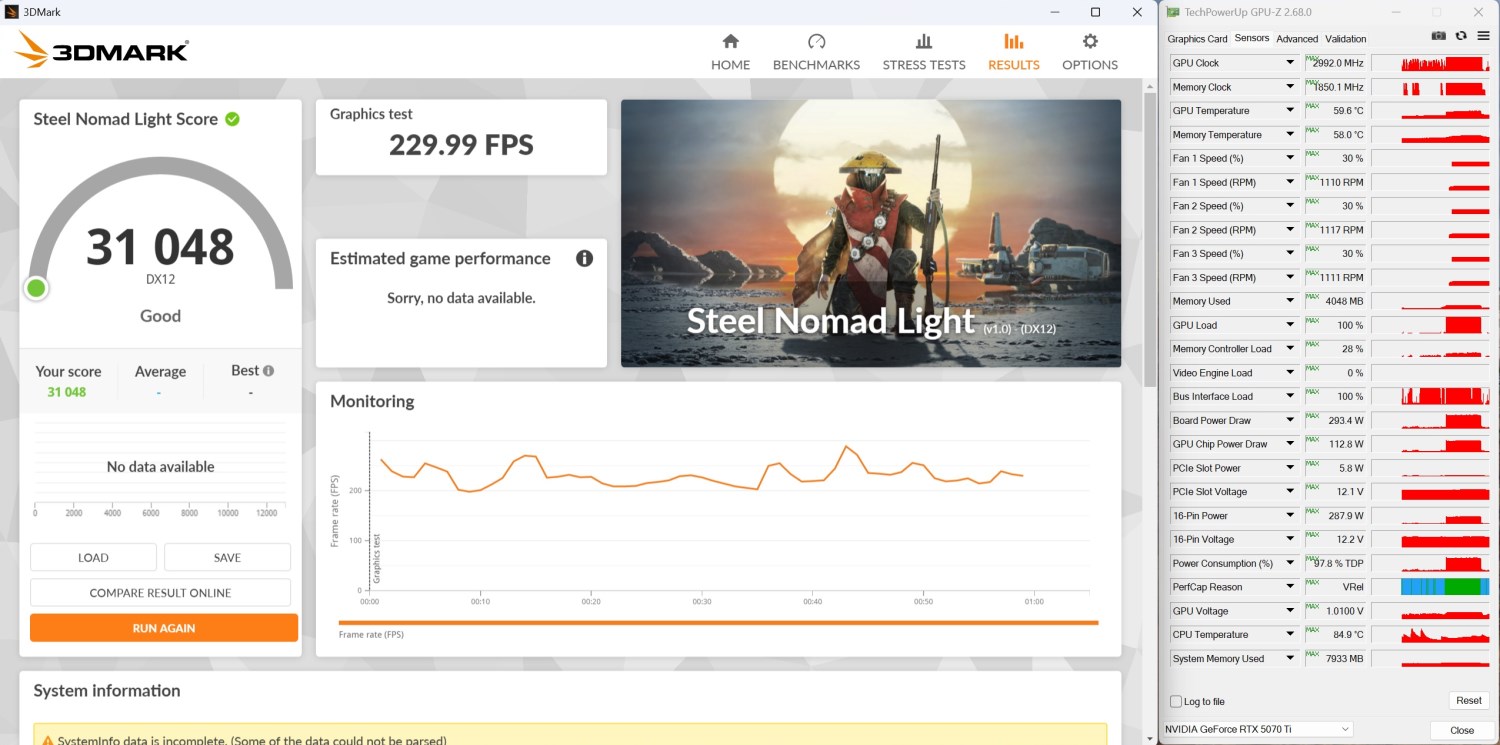Viewport: 1500px width, 745px height.
Task: Click the 229.99 FPS graphics test value
Action: click(461, 145)
